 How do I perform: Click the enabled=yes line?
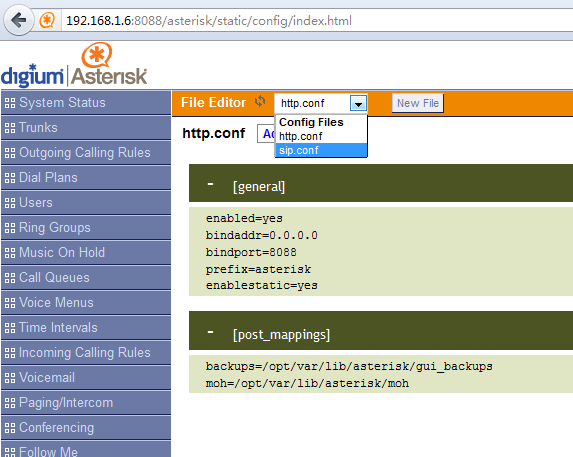tap(244, 218)
